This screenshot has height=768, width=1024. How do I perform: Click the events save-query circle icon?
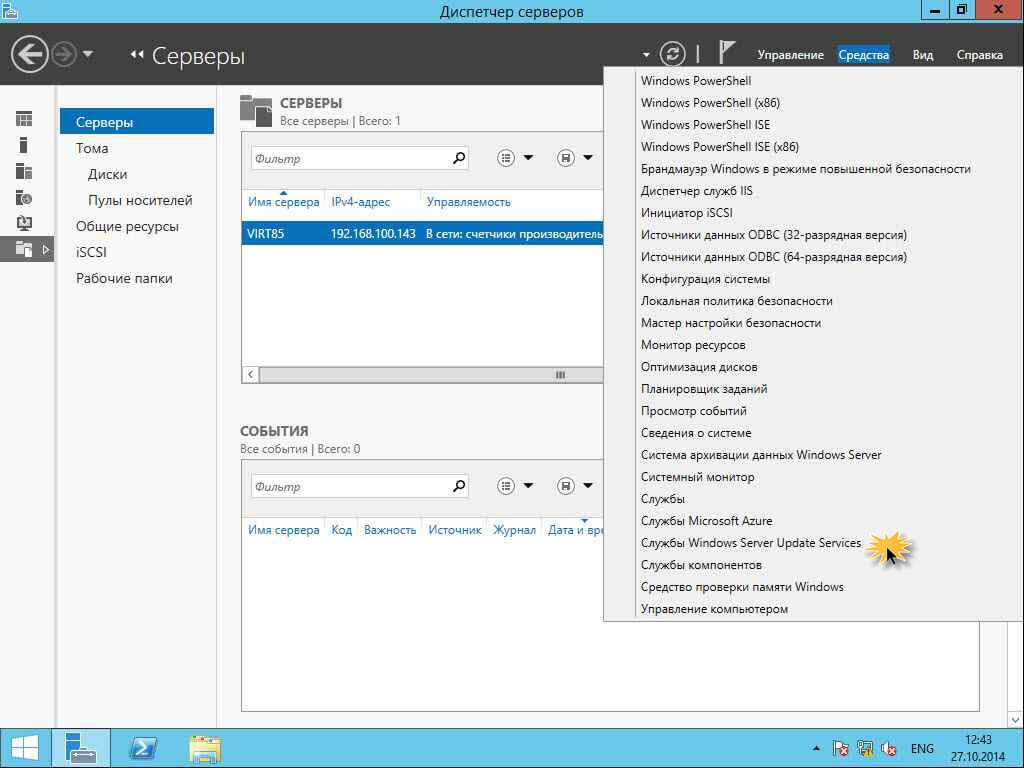[x=566, y=485]
